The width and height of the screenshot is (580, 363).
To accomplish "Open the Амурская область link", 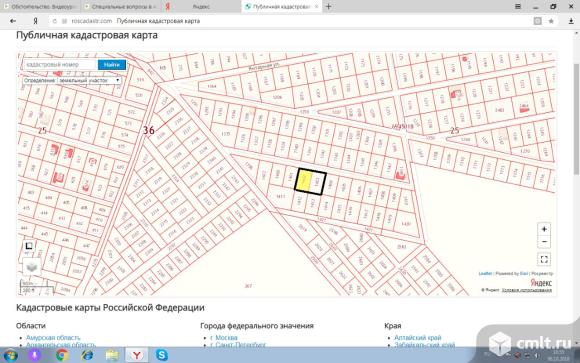I will [53, 337].
